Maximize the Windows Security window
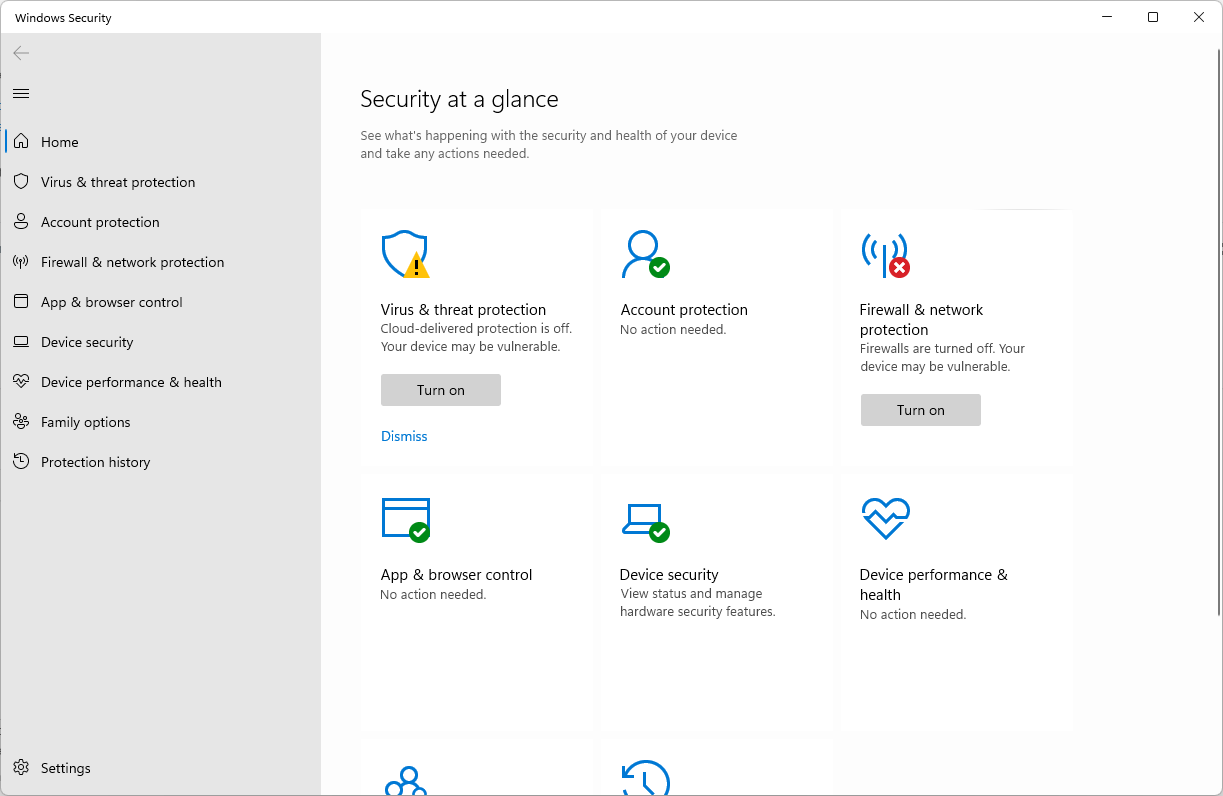This screenshot has width=1223, height=796. [1153, 17]
